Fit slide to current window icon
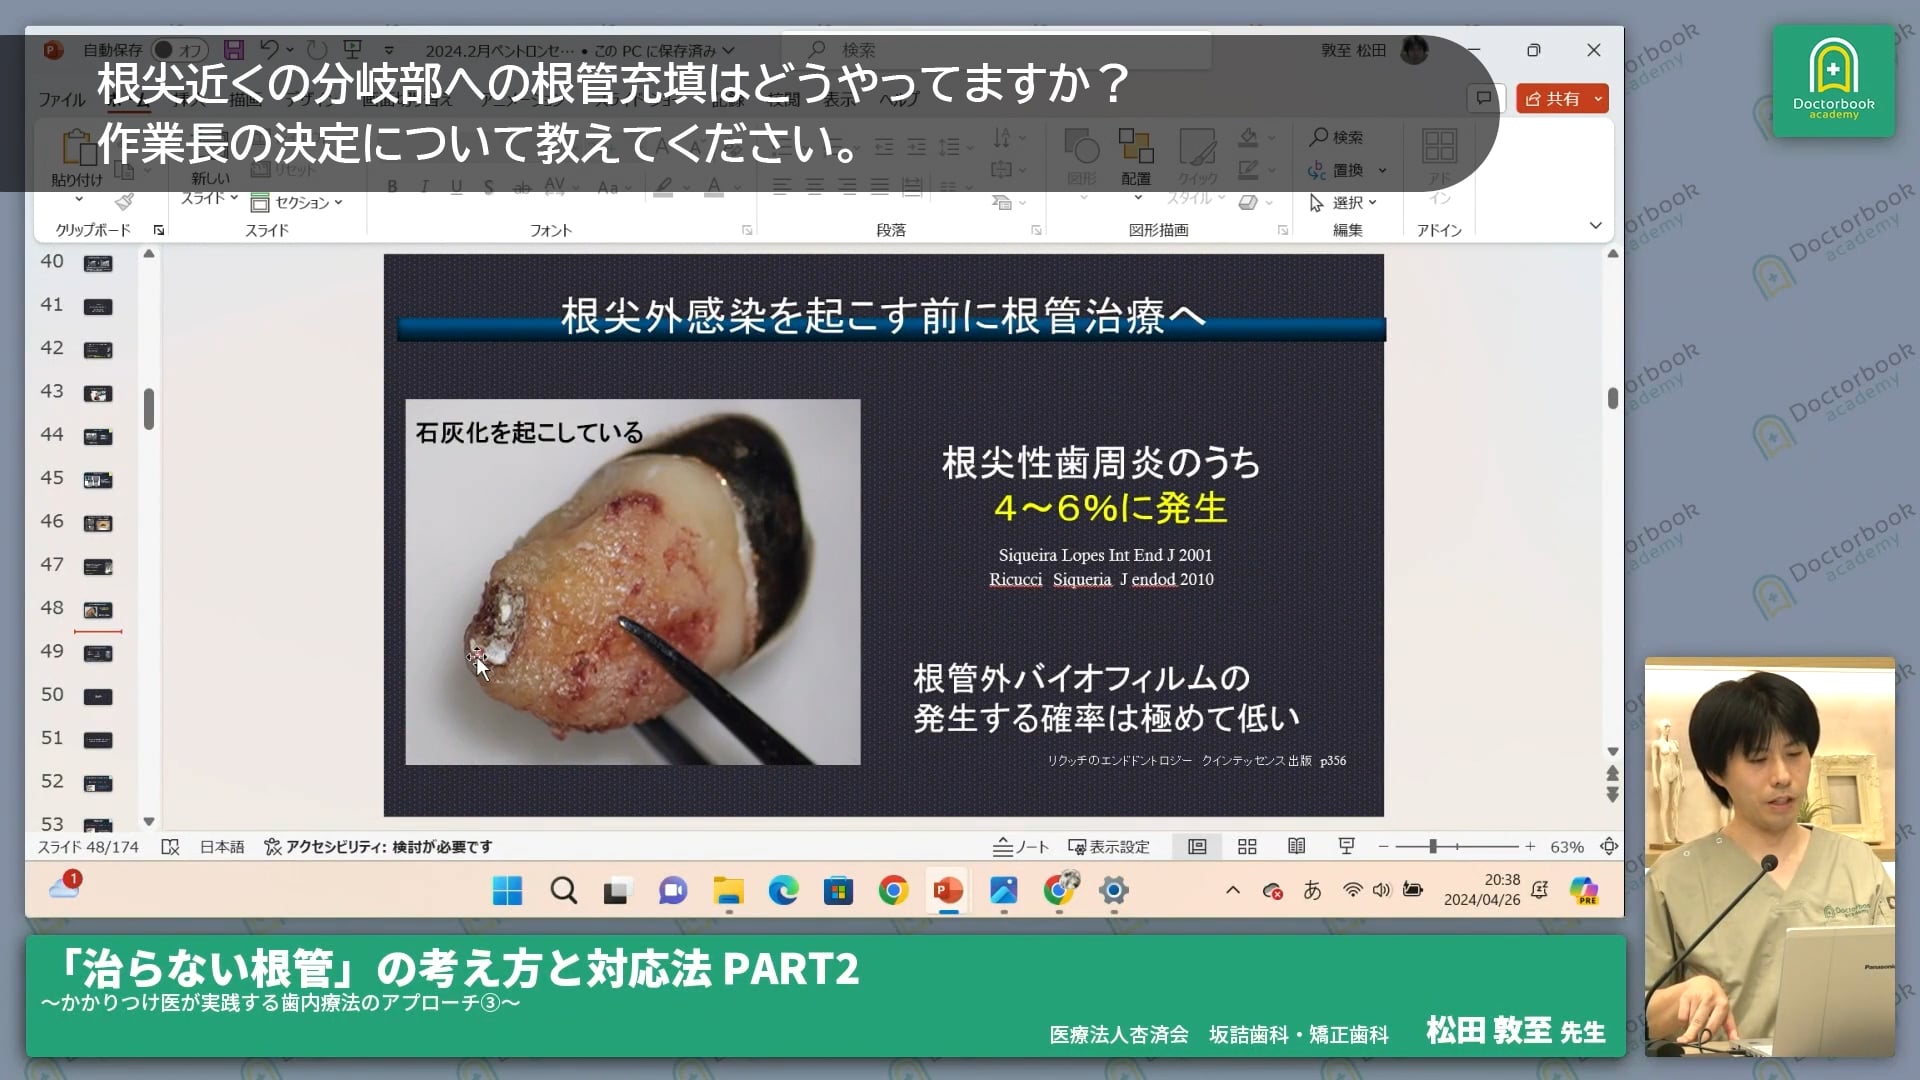 point(1609,847)
